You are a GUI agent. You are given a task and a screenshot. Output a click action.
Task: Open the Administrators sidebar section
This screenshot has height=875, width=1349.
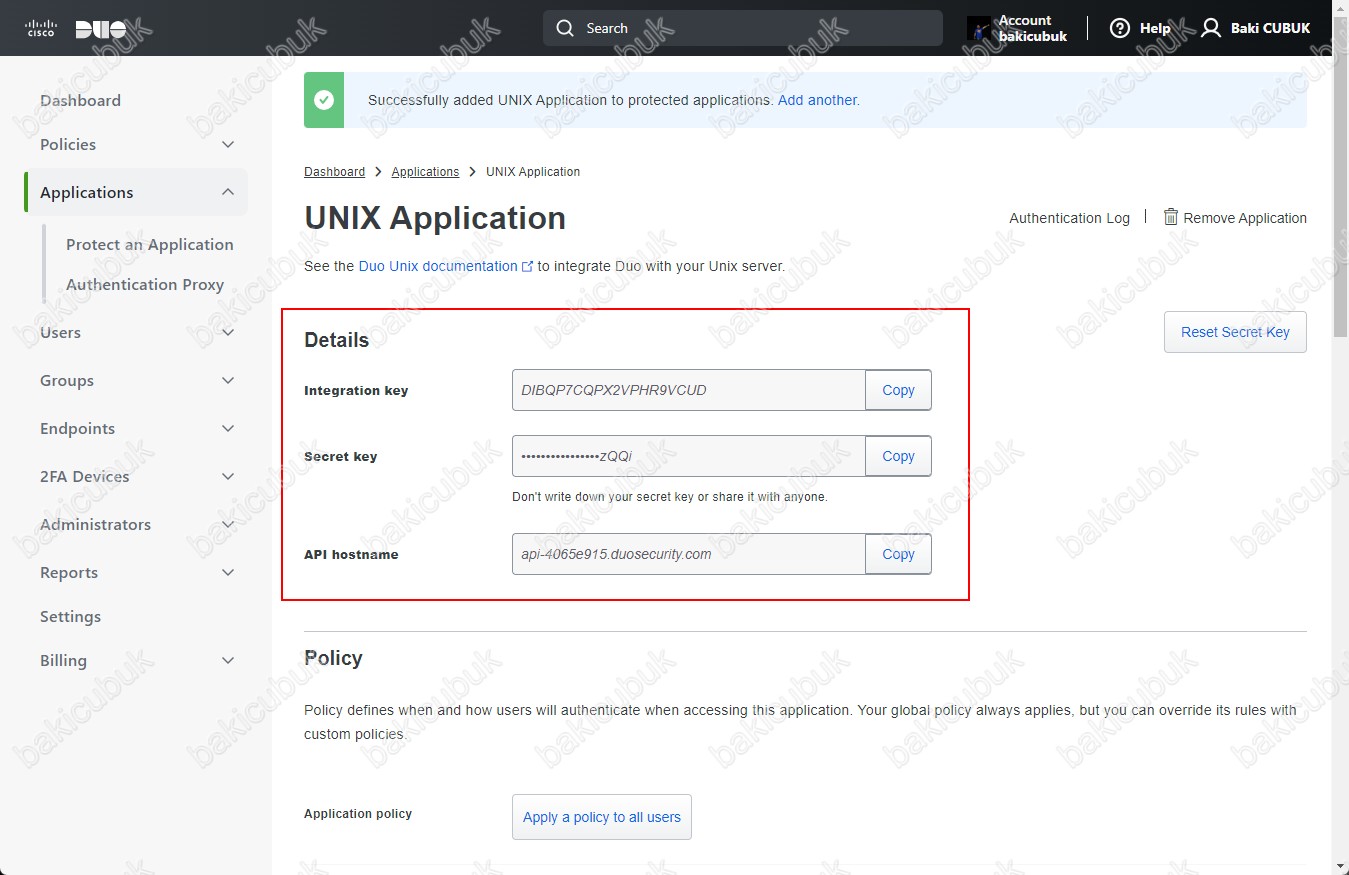tap(95, 524)
